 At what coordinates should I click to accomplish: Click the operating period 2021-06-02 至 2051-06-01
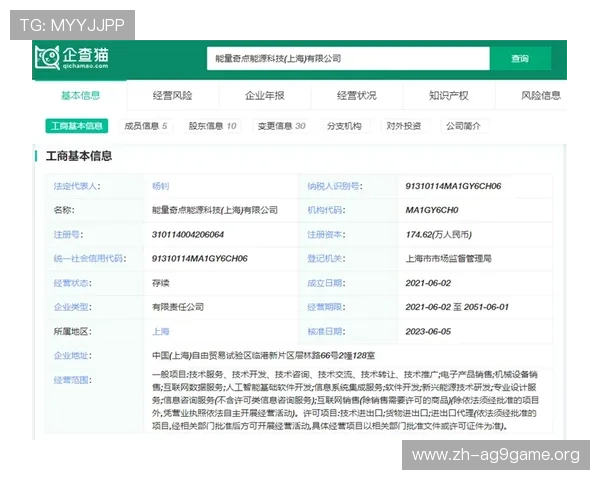click(x=457, y=307)
